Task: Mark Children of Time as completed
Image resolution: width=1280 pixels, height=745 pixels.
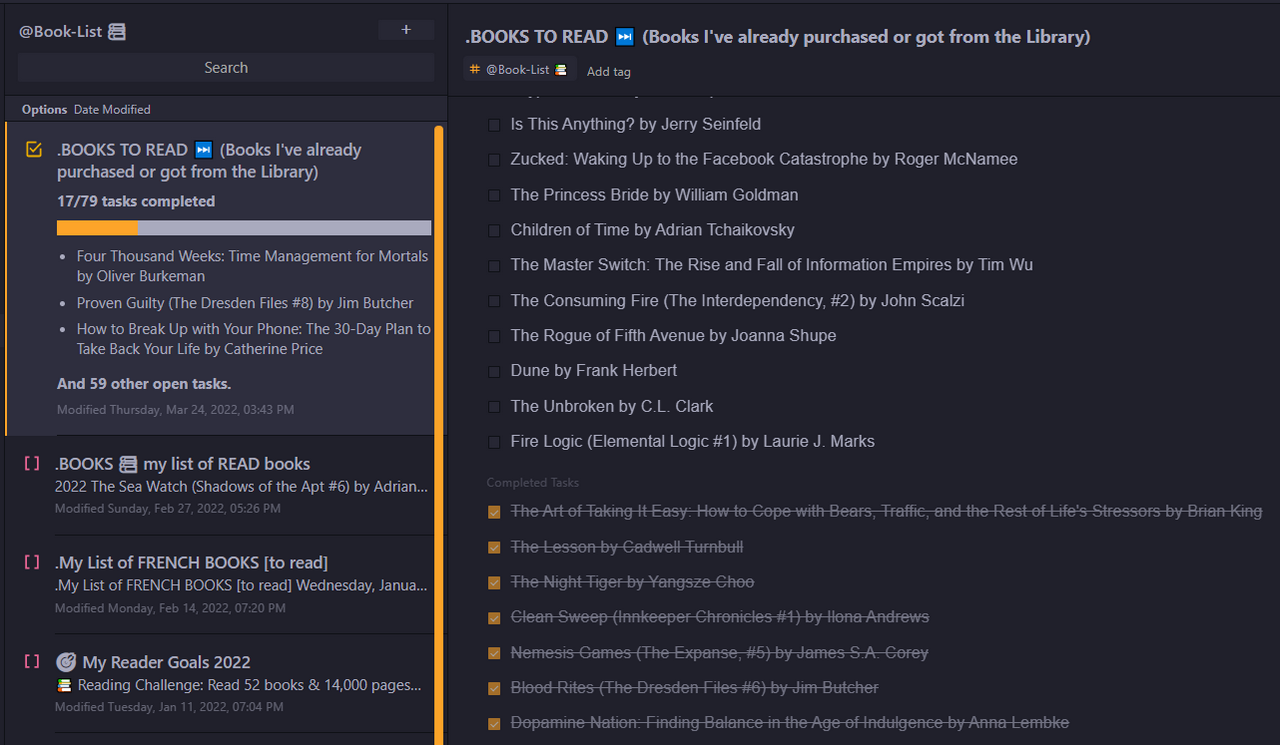Action: (494, 231)
